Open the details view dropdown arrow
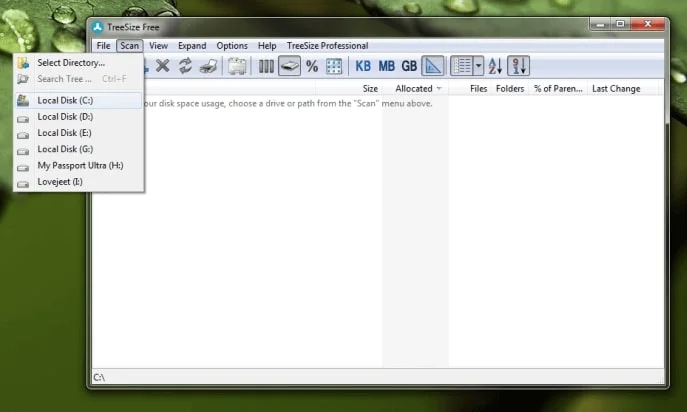Image resolution: width=687 pixels, height=412 pixels. tap(478, 66)
